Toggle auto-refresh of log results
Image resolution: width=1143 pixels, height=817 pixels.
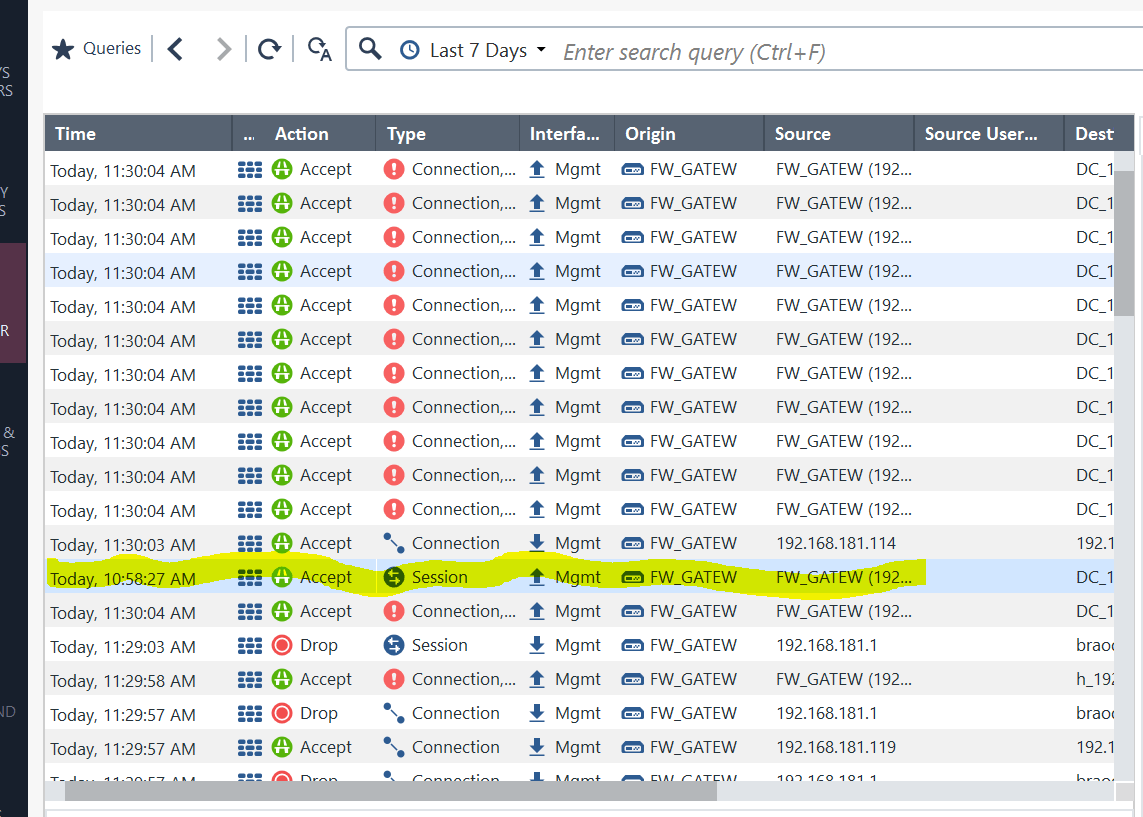(x=318, y=50)
